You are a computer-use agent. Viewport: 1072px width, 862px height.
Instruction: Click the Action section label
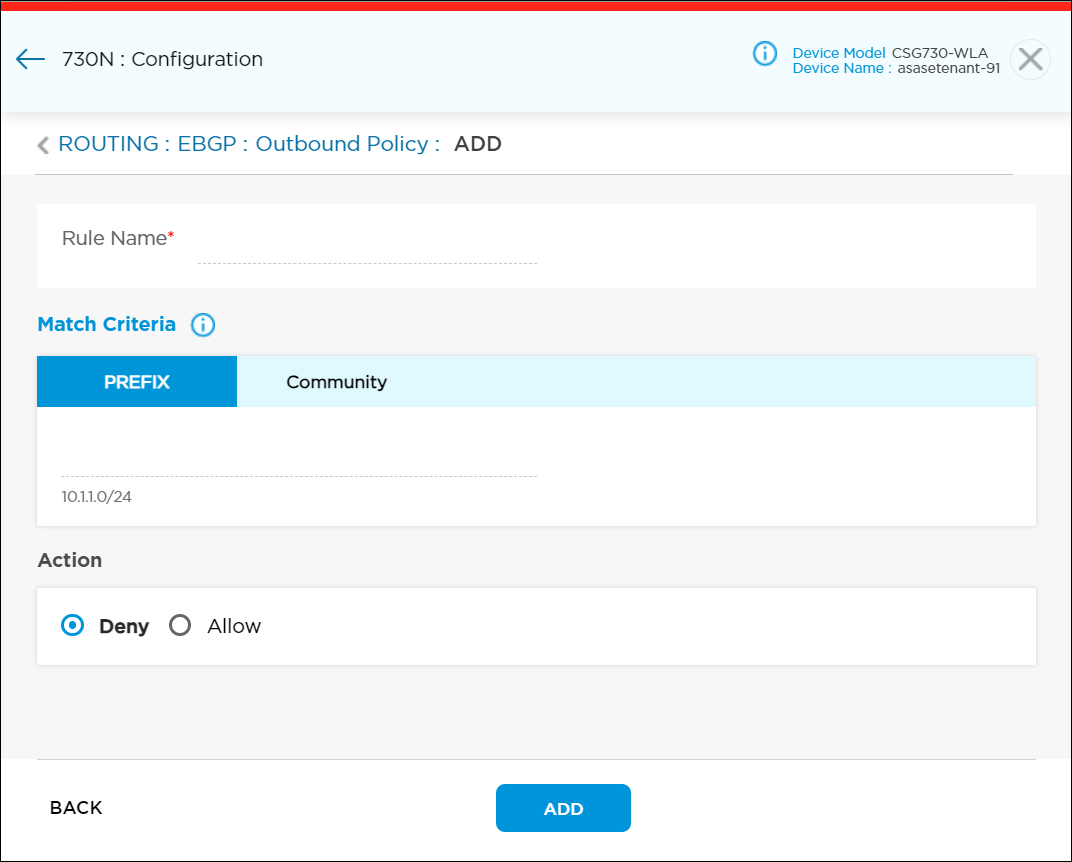[70, 560]
